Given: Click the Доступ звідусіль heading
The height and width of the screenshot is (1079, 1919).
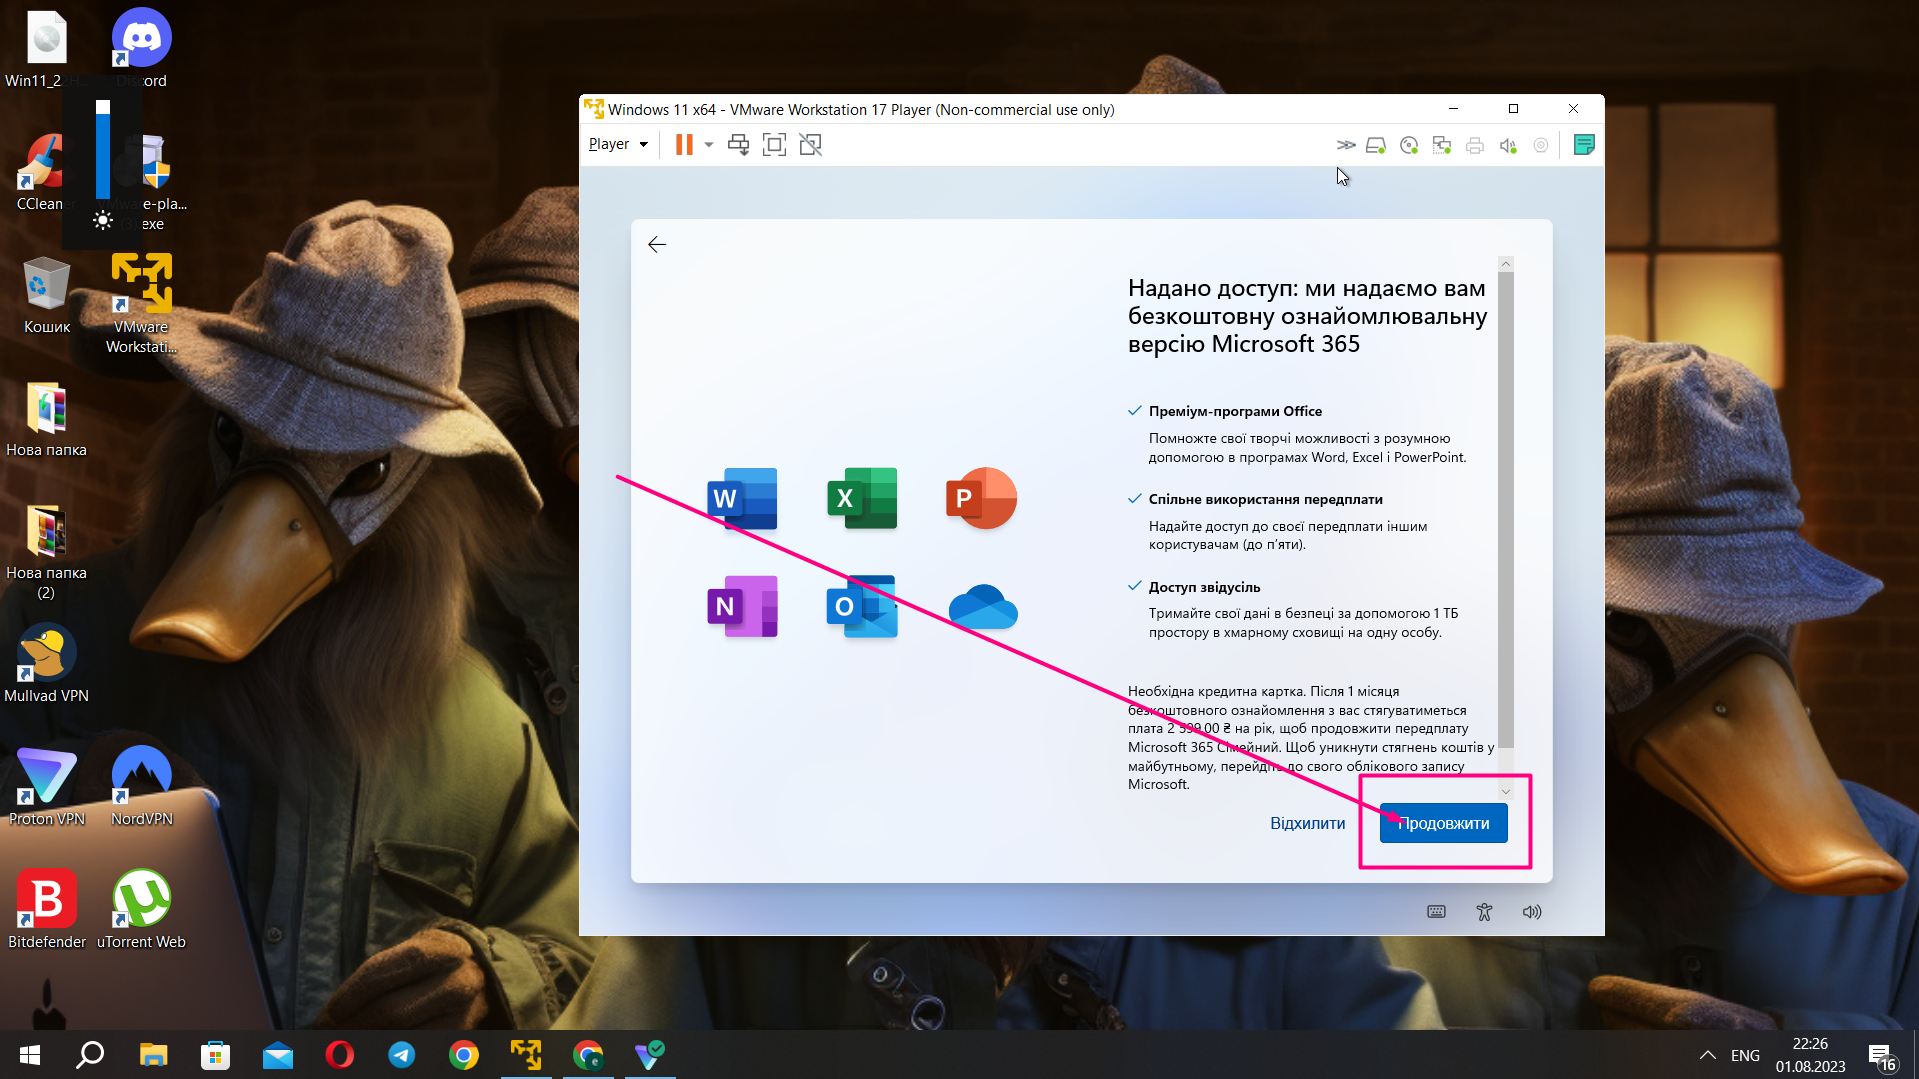Looking at the screenshot, I should 1204,587.
